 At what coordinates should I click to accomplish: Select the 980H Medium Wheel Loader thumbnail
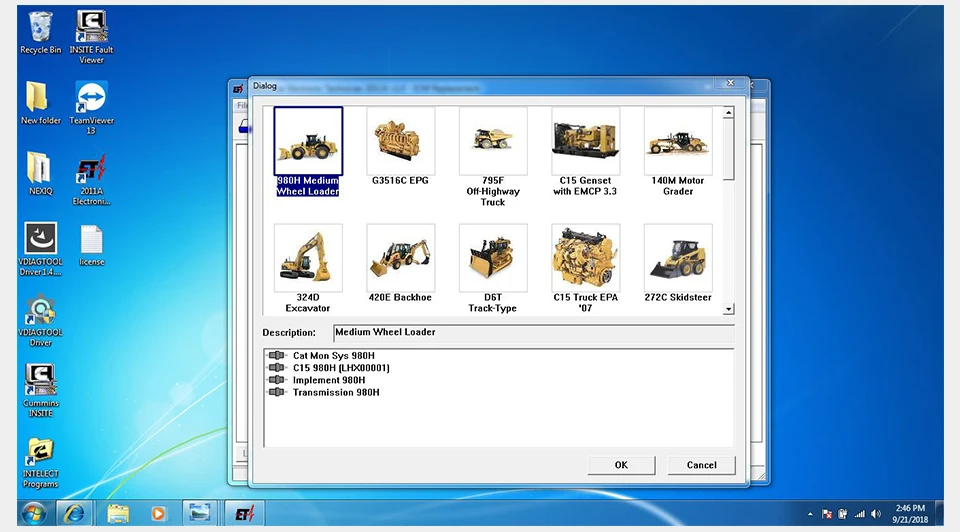308,141
